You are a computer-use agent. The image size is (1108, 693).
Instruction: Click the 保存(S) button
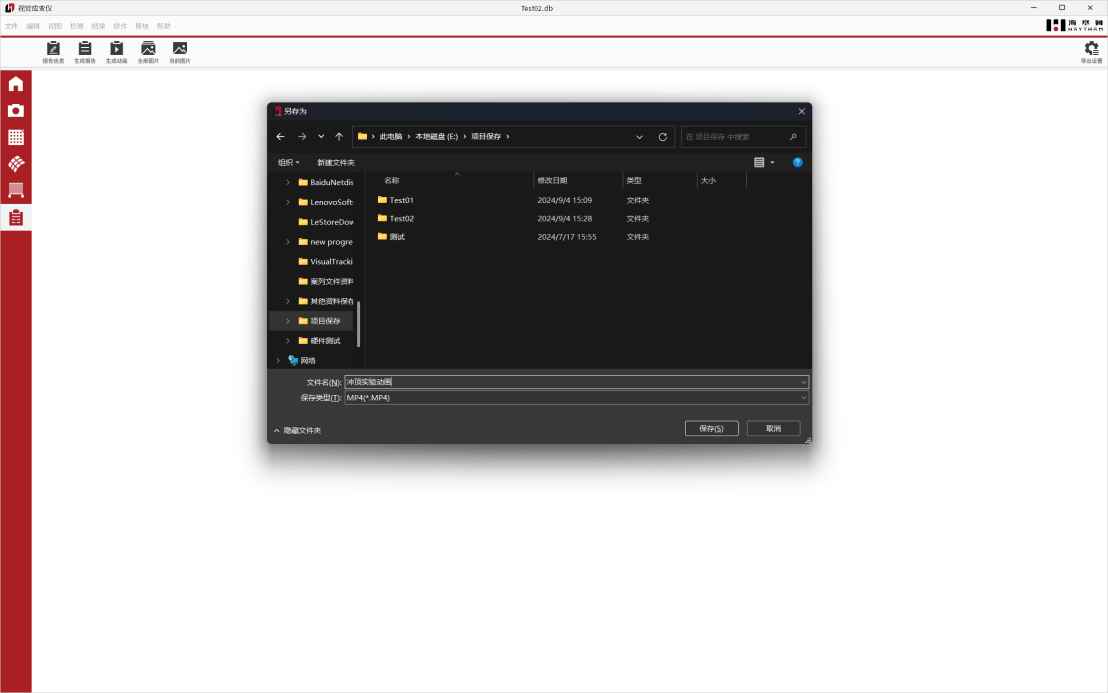[711, 428]
